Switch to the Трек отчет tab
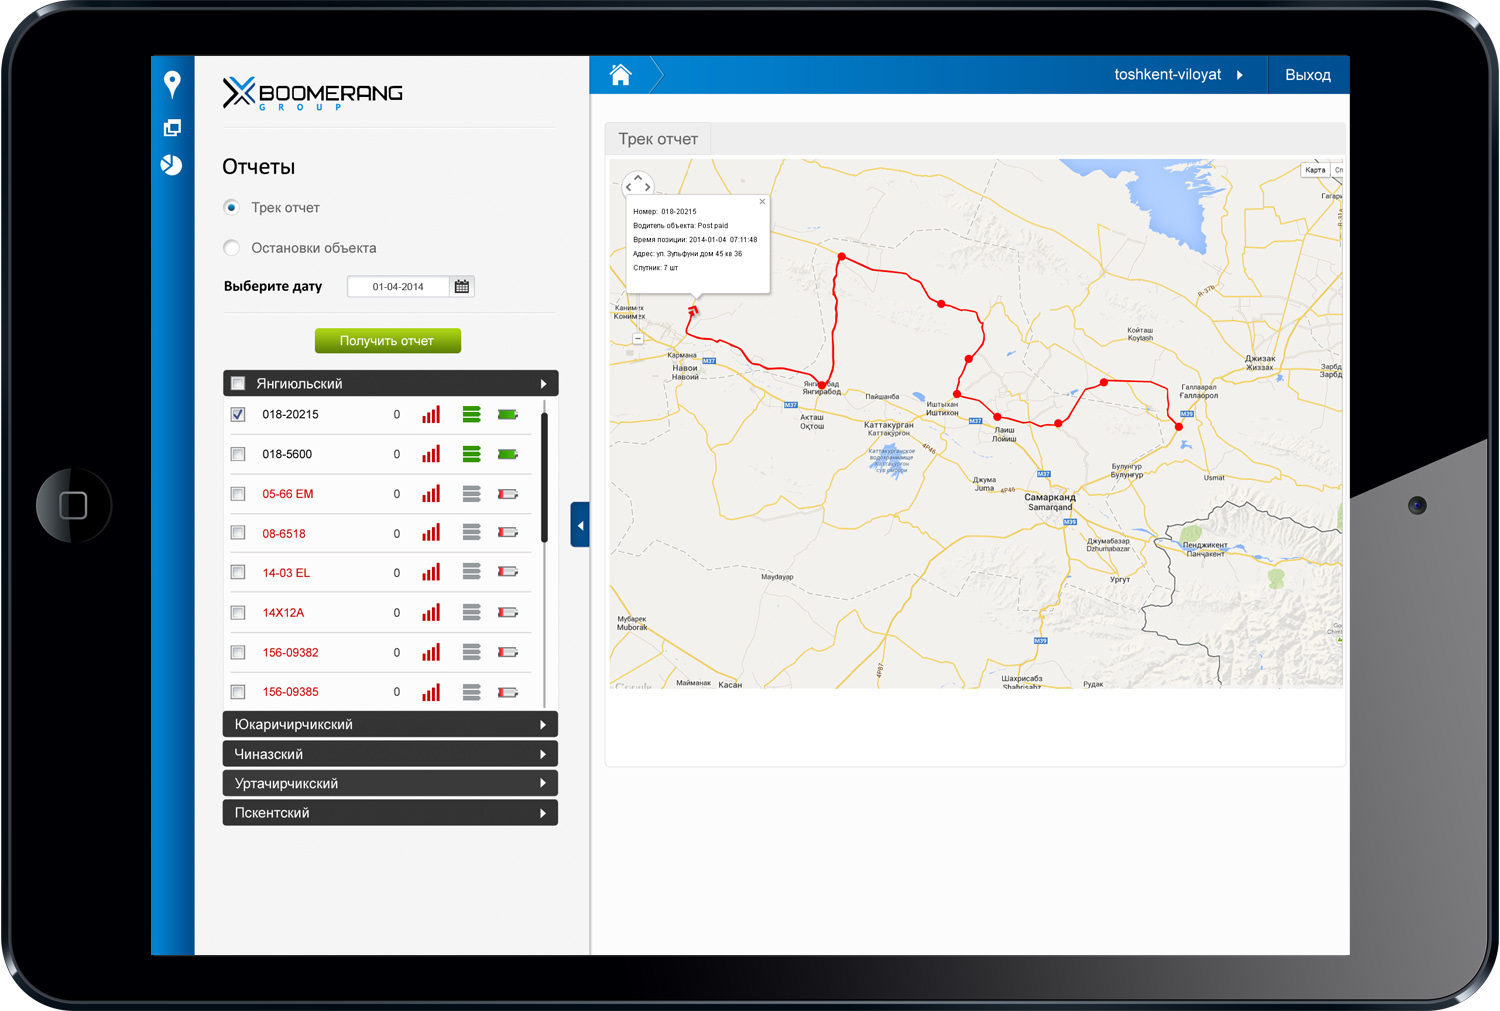 (x=657, y=138)
